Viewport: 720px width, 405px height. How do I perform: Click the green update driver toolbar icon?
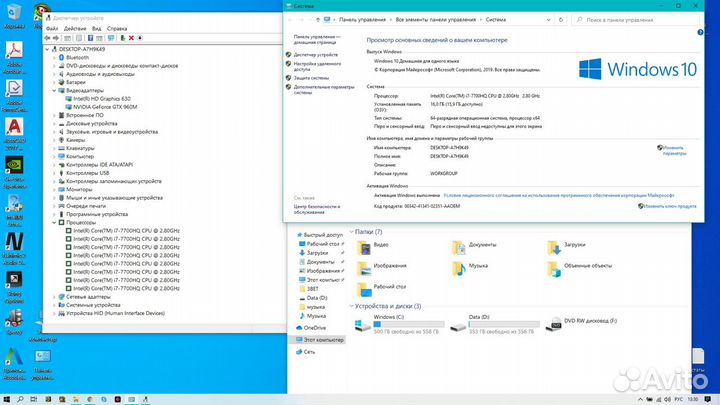123,38
